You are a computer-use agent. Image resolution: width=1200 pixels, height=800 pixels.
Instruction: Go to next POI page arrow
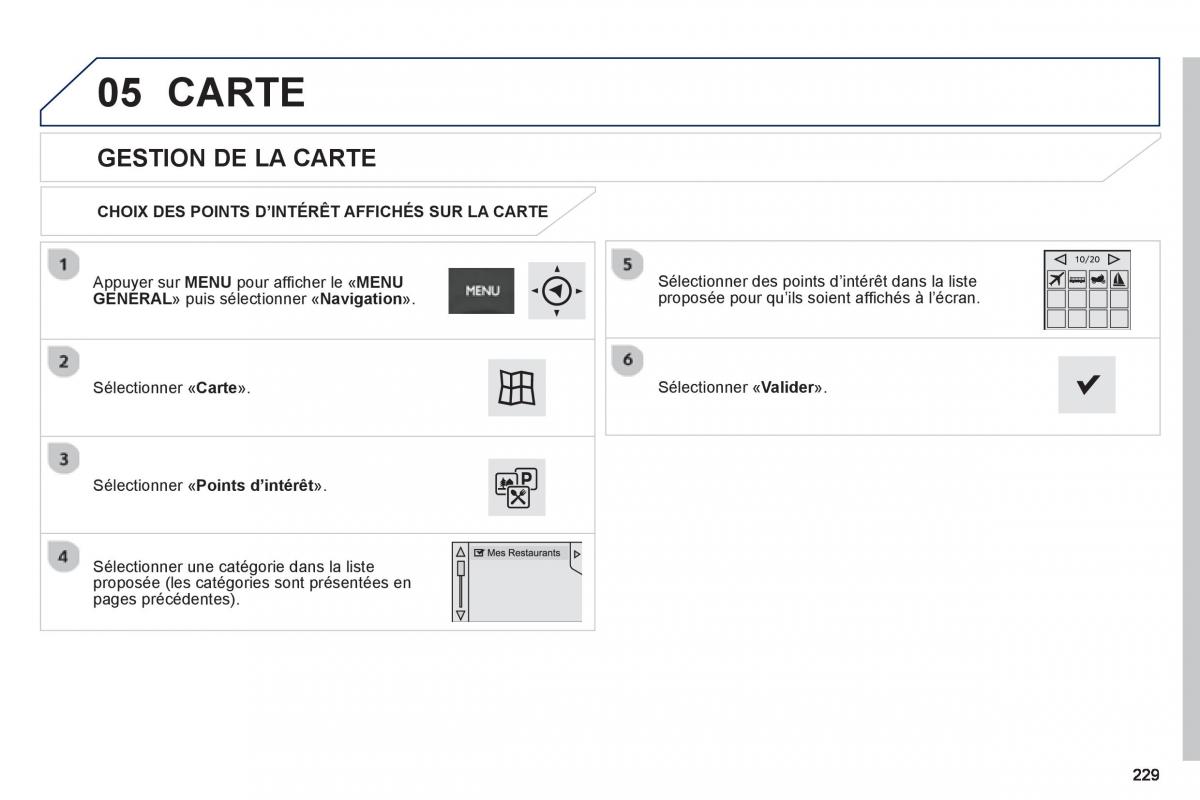click(1114, 259)
